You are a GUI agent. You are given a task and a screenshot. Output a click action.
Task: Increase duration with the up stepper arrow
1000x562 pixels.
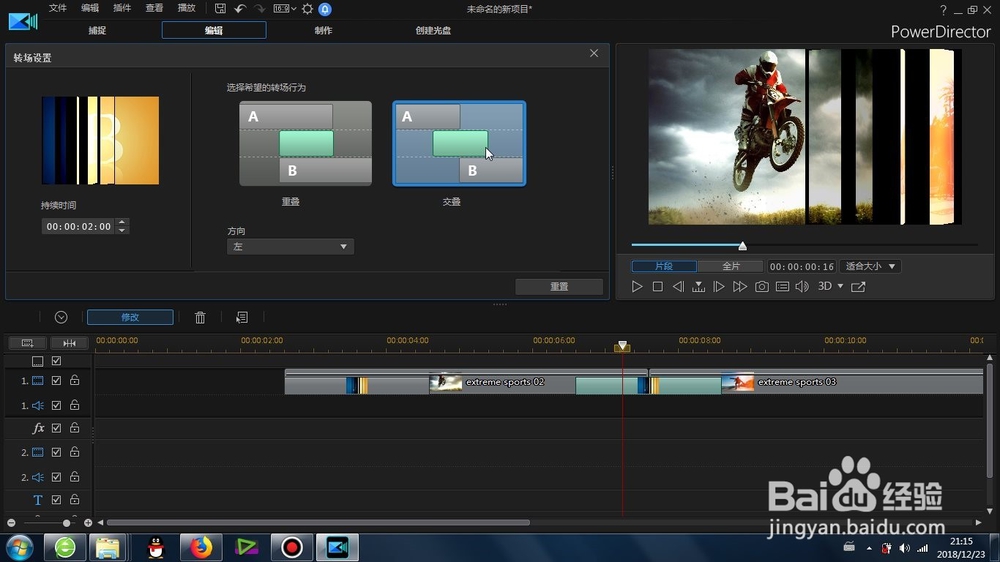pyautogui.click(x=122, y=222)
